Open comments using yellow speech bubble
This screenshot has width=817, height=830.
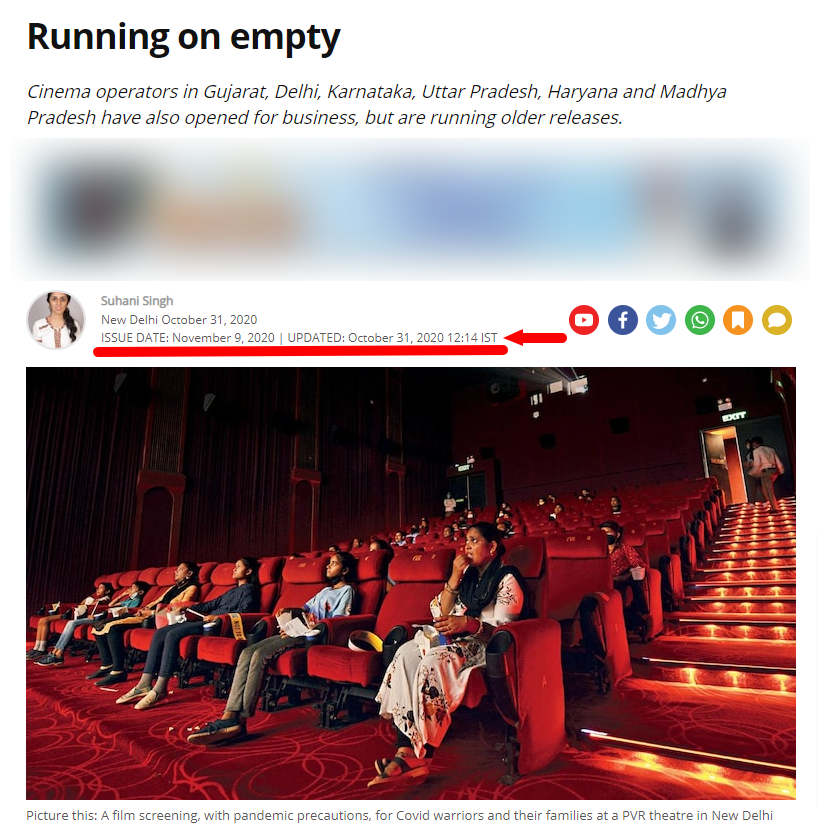point(777,320)
